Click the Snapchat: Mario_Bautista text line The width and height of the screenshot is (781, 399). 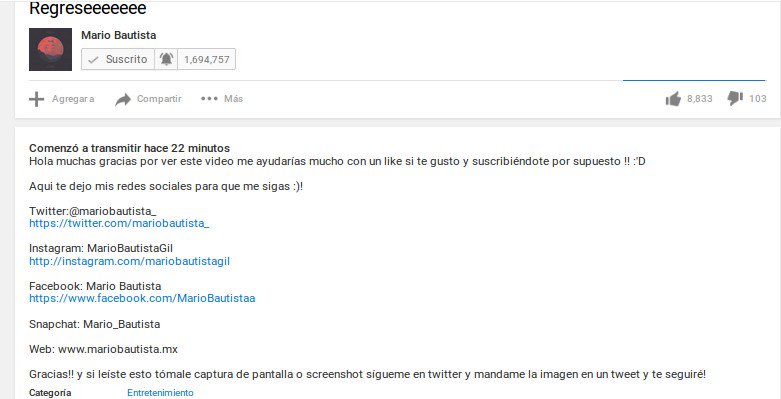95,324
